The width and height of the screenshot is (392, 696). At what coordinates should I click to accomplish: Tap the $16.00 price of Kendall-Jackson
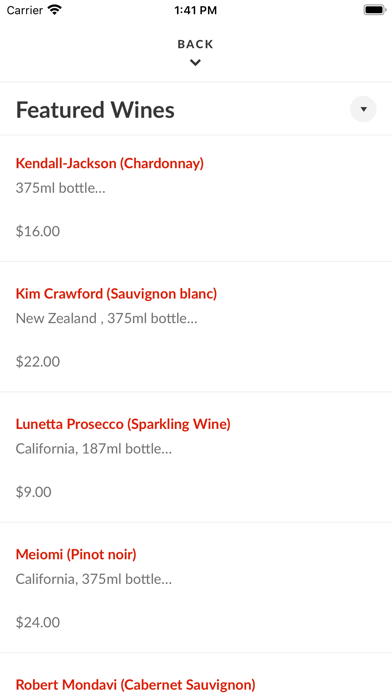38,231
